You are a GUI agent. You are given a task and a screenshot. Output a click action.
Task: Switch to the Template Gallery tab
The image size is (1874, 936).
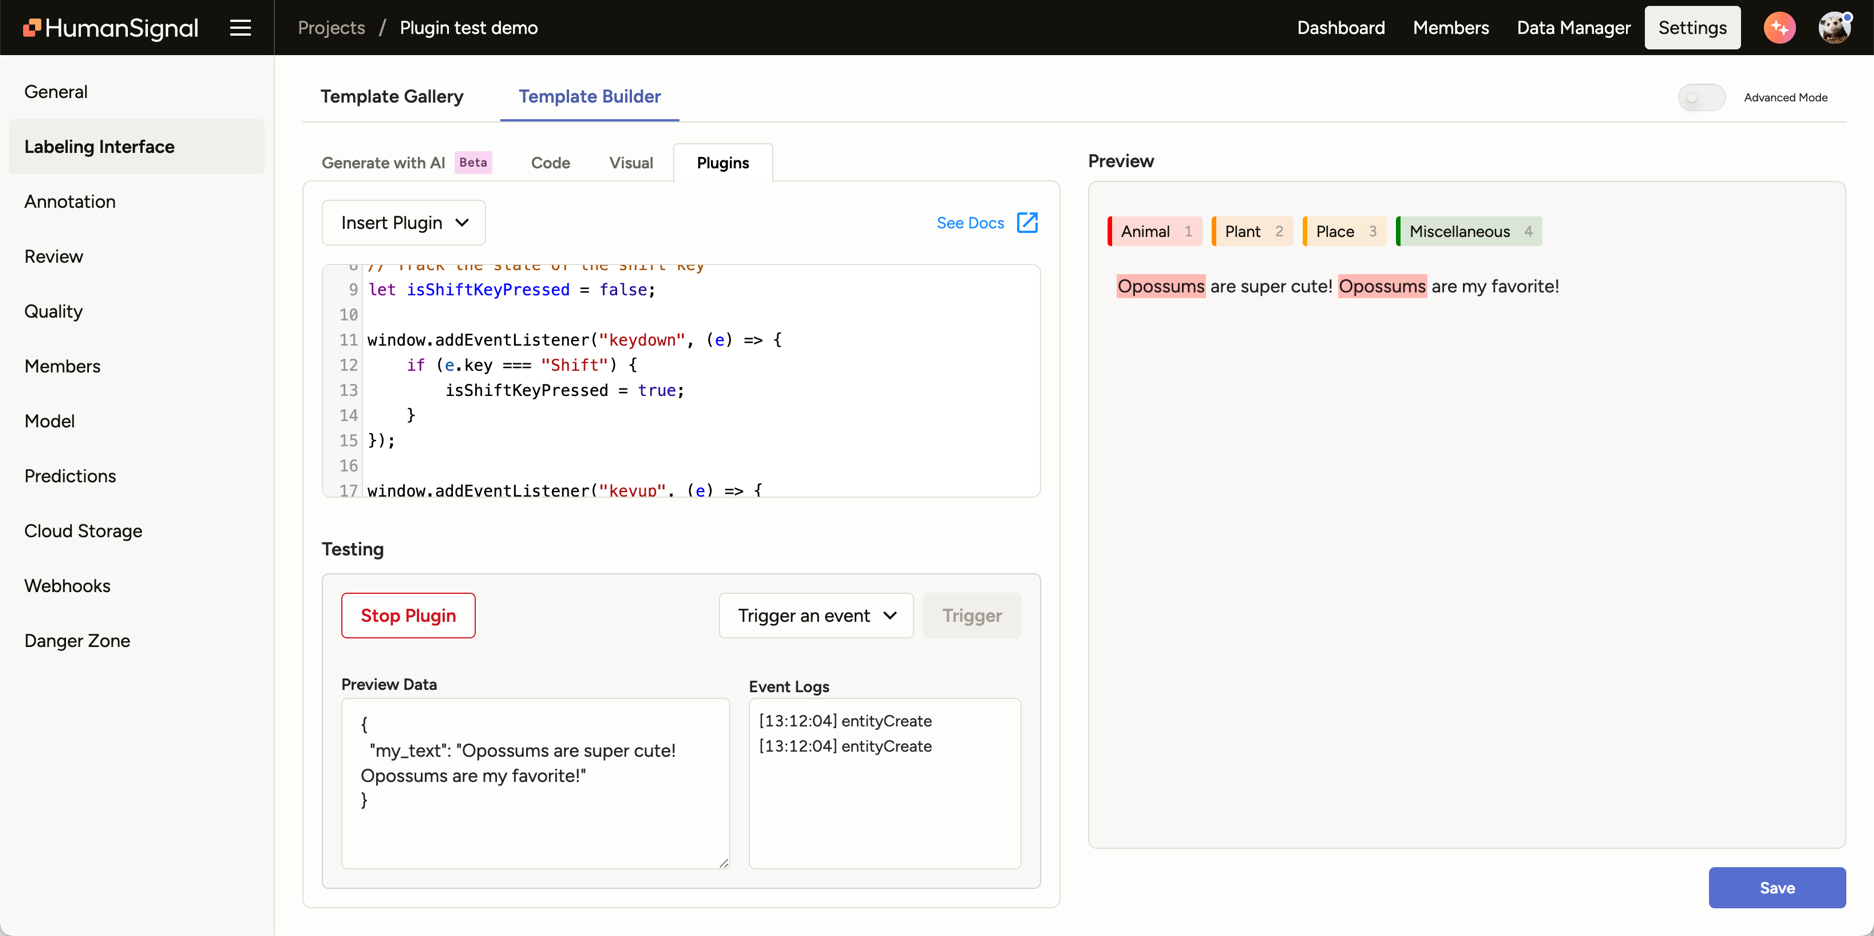(x=392, y=96)
